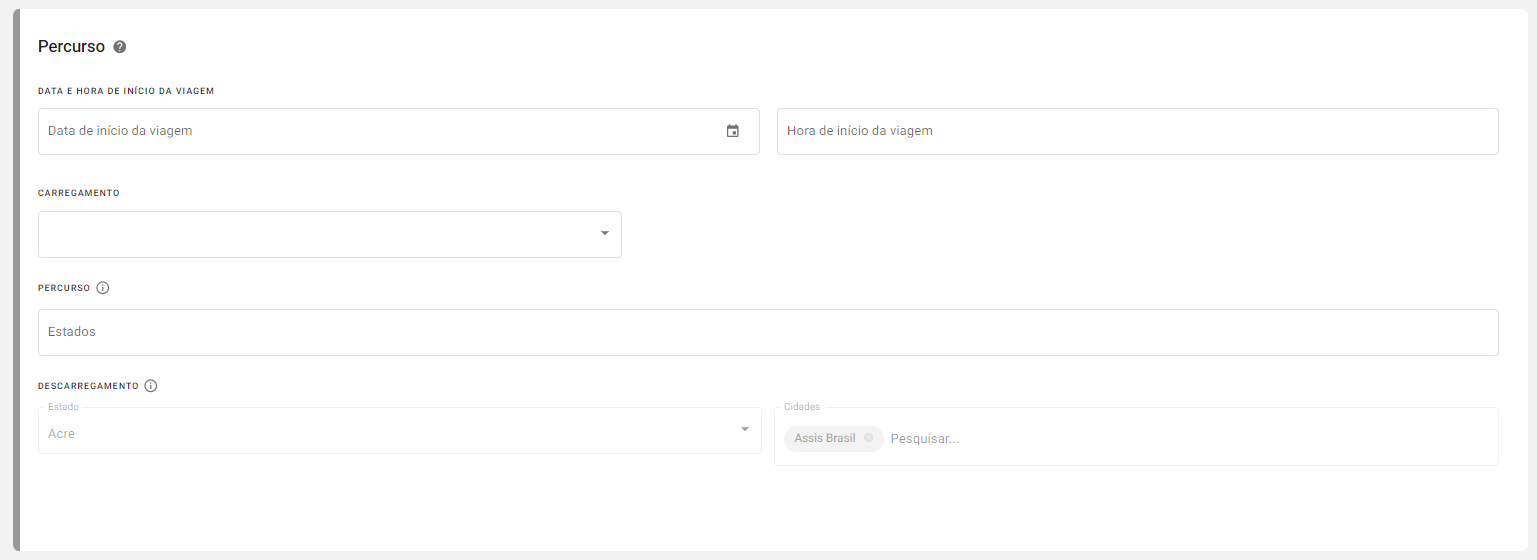1537x560 pixels.
Task: Focus the Hora de início da viagem field
Action: [x=1136, y=131]
